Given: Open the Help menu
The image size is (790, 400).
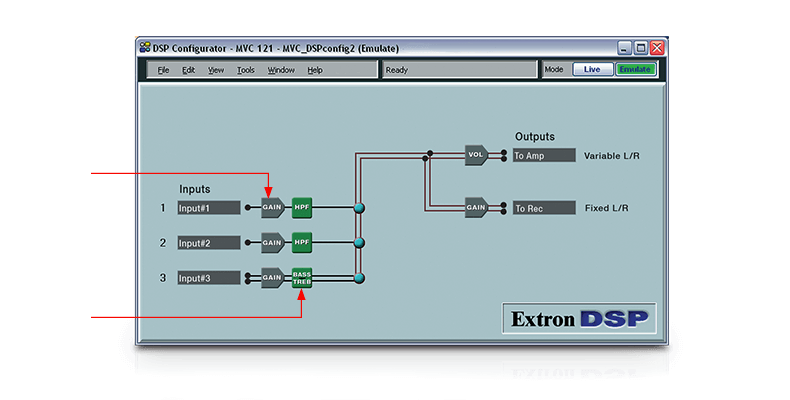Looking at the screenshot, I should click(315, 70).
